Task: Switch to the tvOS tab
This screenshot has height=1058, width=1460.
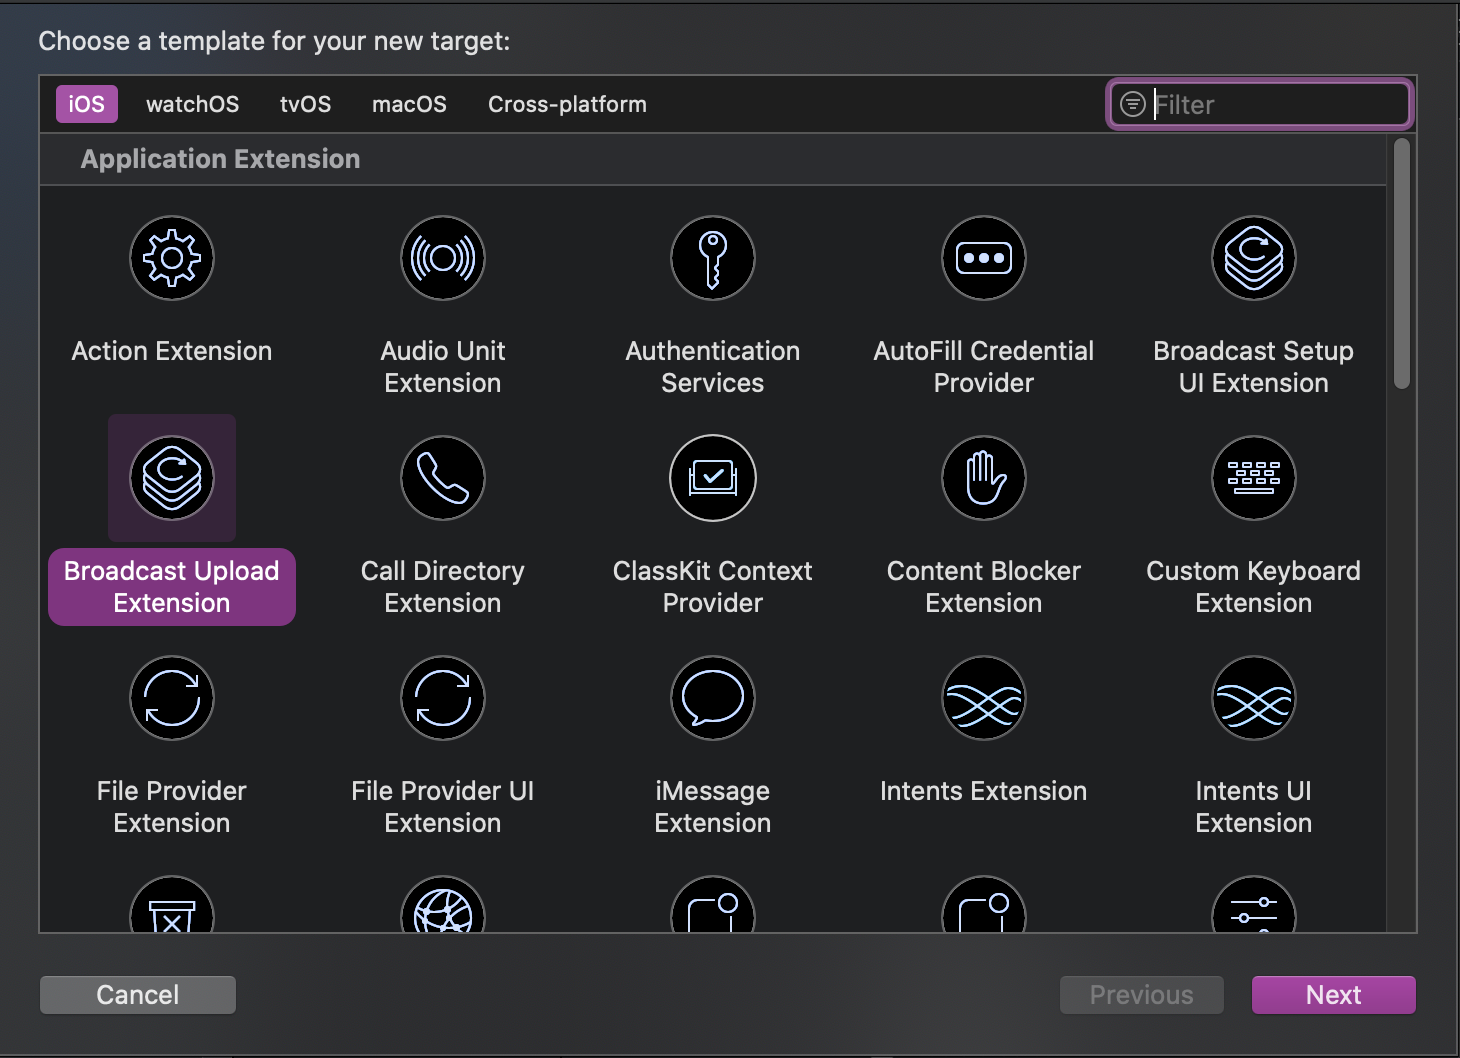Action: 305,104
